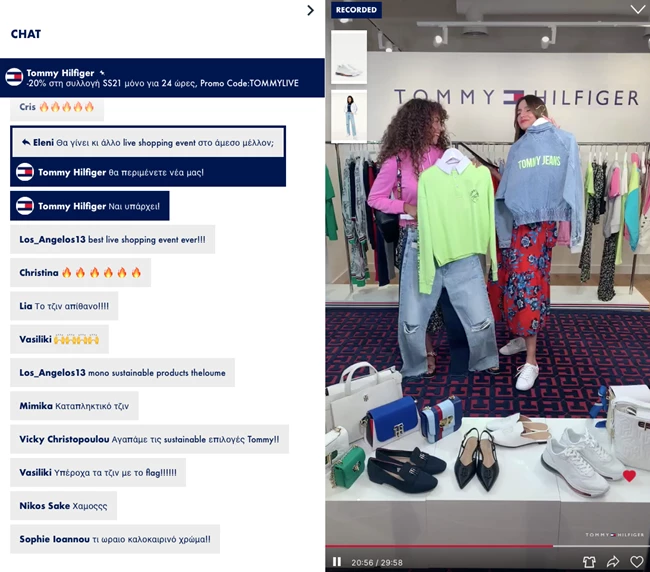Image resolution: width=650 pixels, height=572 pixels.
Task: Click the t-shirt products icon
Action: [x=589, y=562]
